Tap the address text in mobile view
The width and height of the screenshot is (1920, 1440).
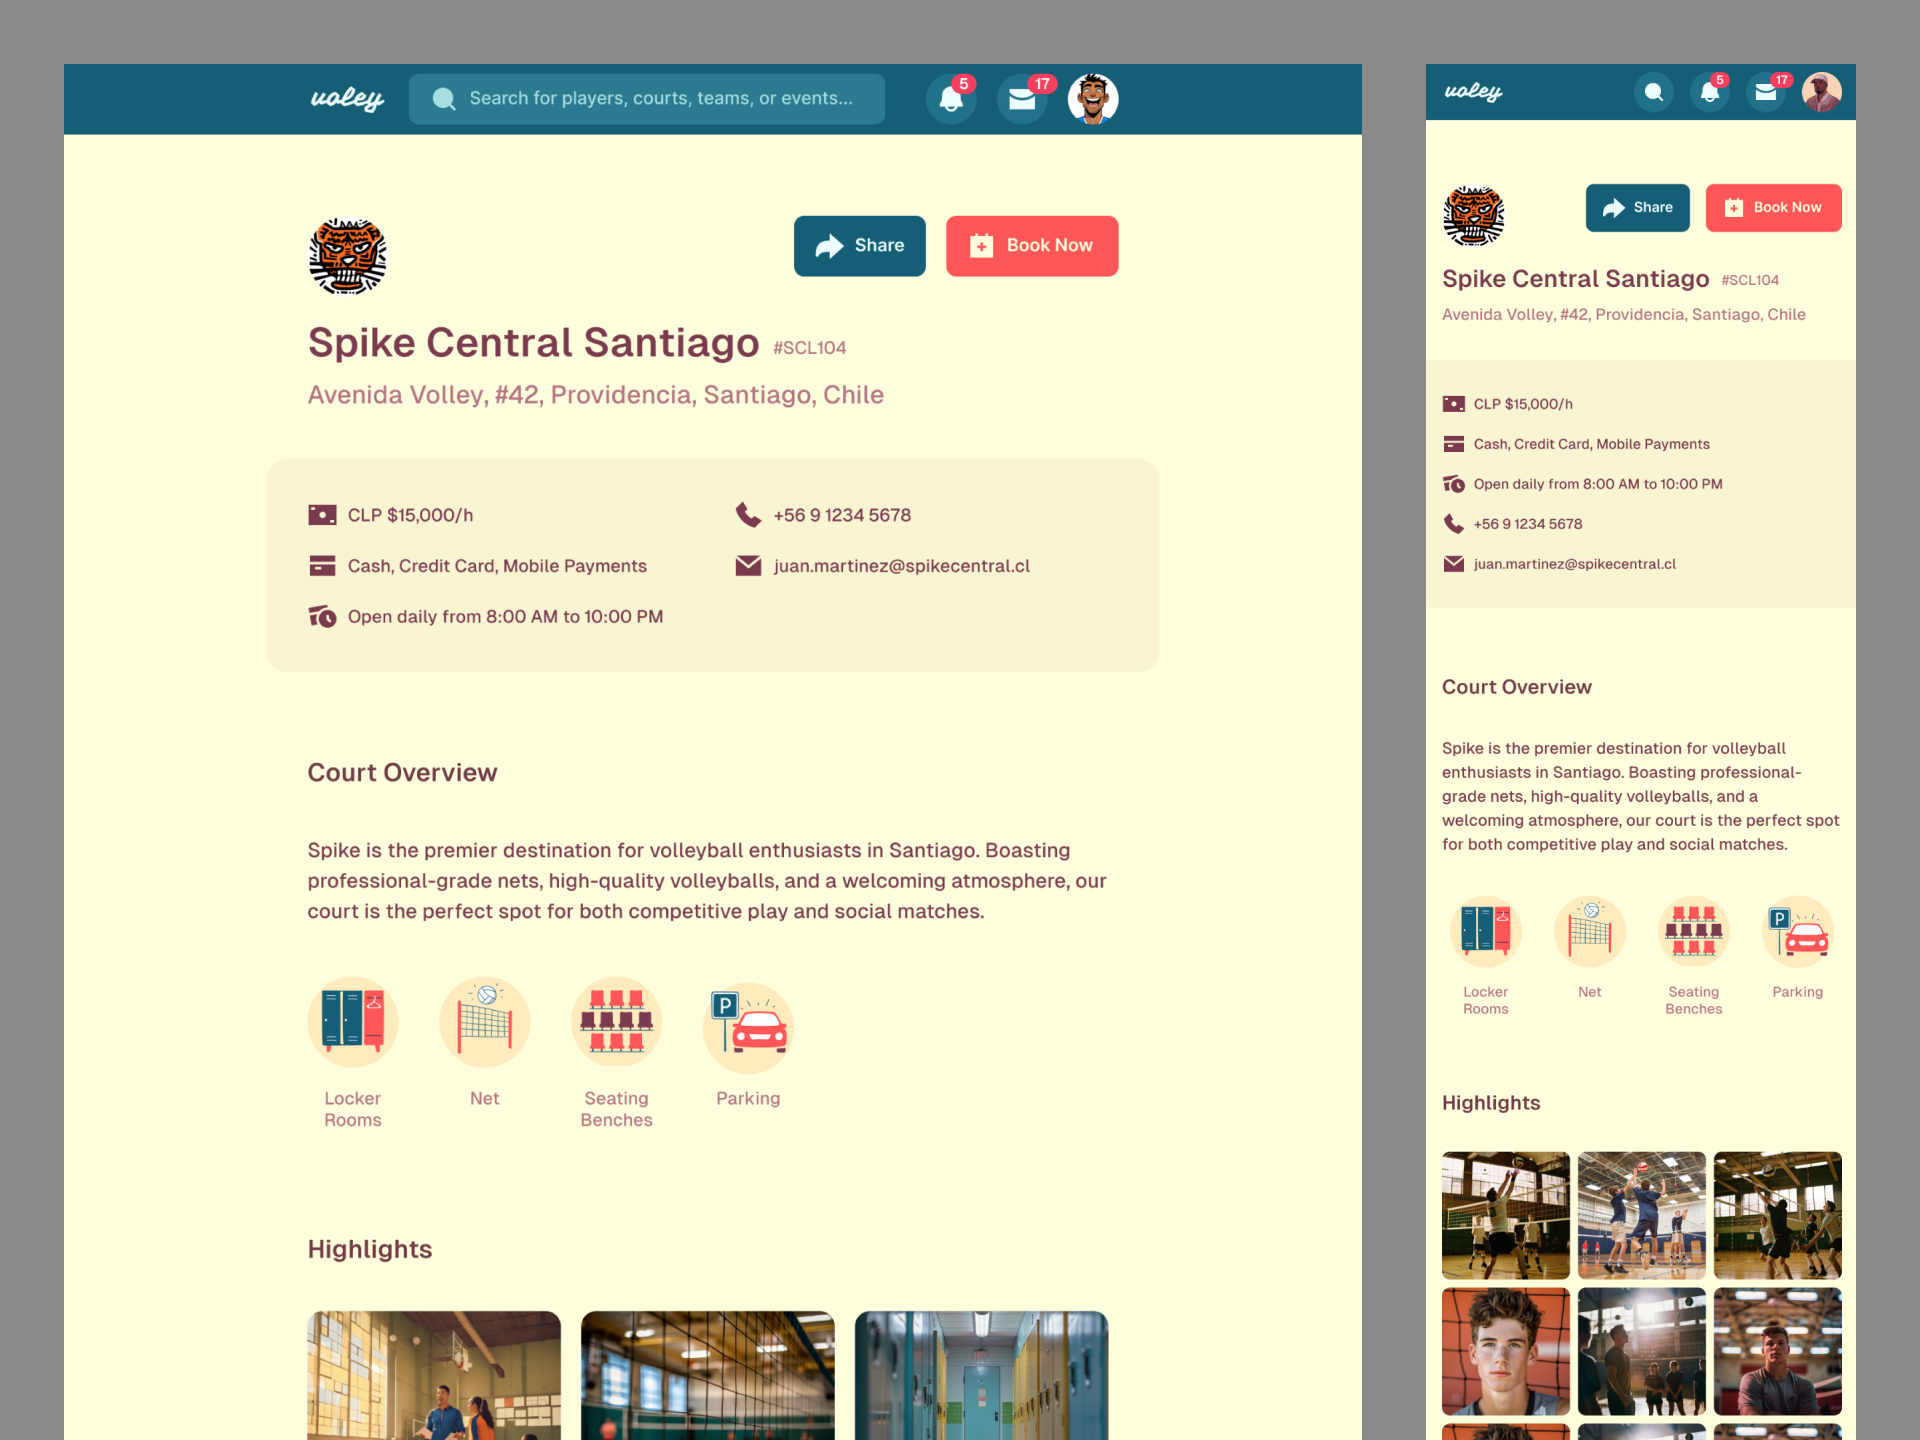[1624, 314]
